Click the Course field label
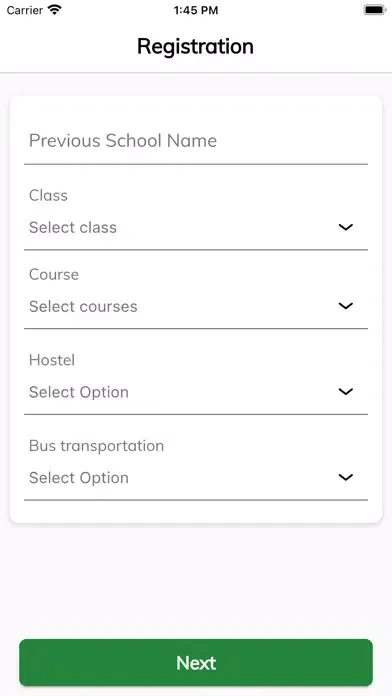 [x=54, y=274]
